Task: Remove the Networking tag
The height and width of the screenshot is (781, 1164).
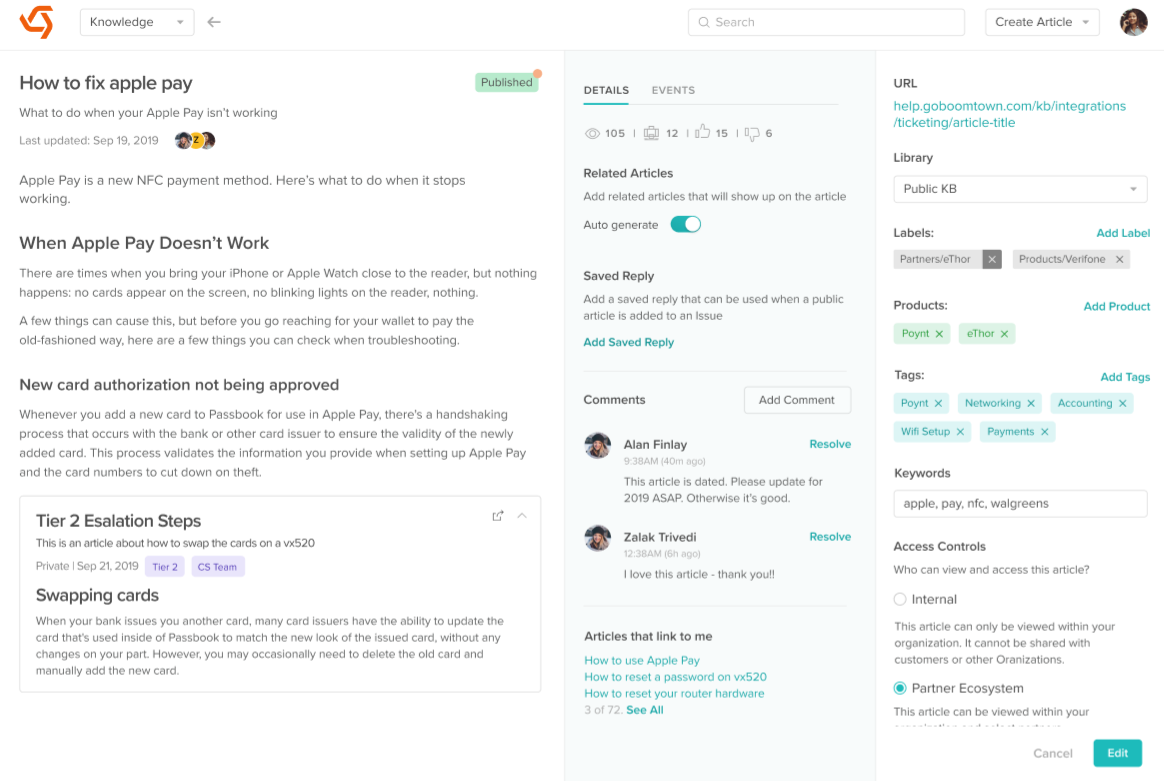Action: (1030, 403)
